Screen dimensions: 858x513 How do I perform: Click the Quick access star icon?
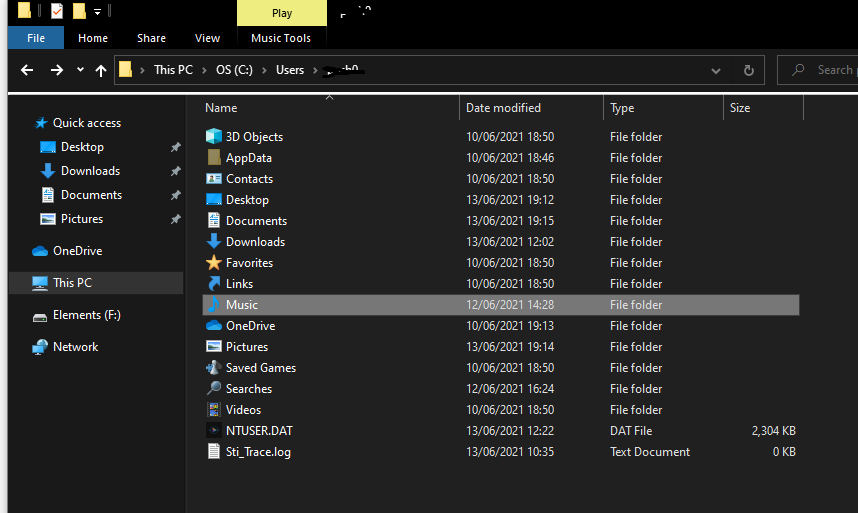tap(40, 123)
